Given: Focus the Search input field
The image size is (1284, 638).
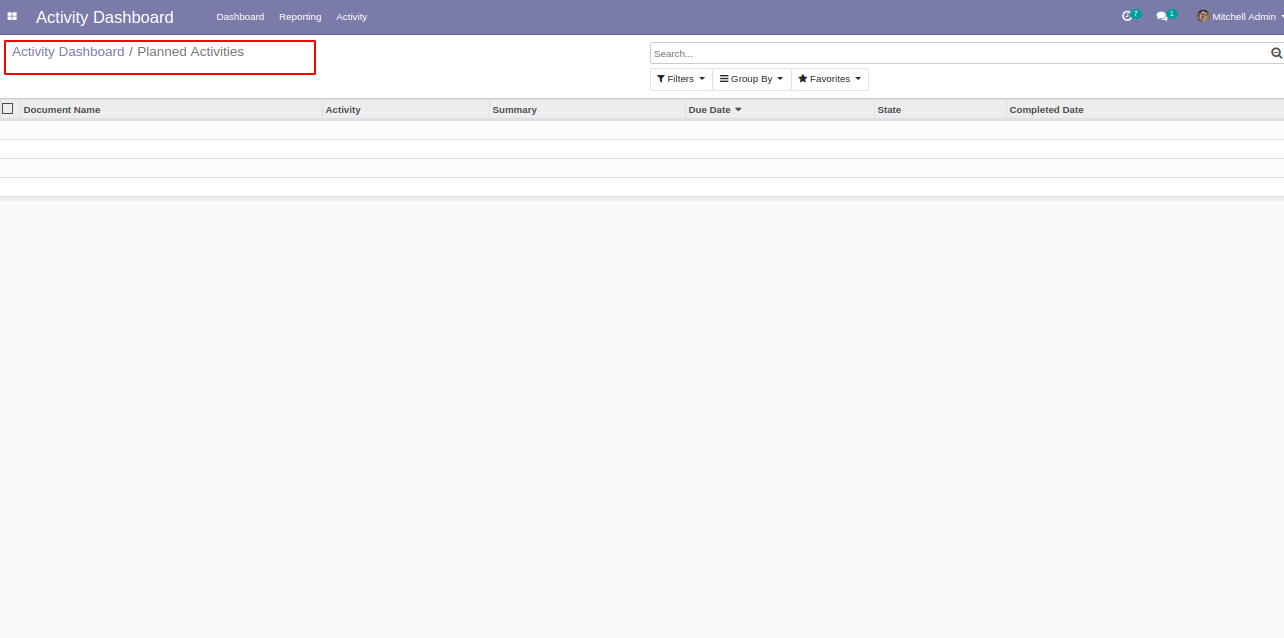Looking at the screenshot, I should tap(959, 53).
